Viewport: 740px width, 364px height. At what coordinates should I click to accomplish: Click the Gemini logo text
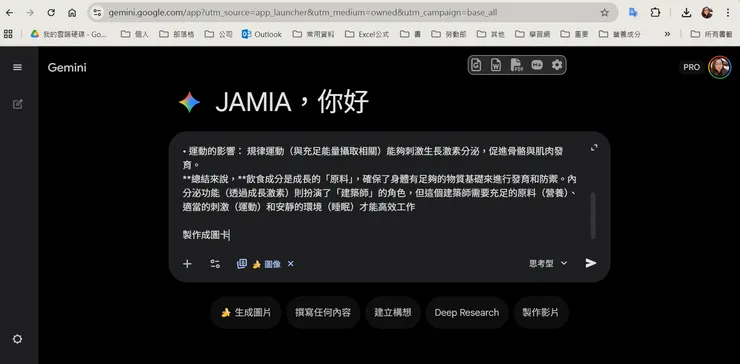67,68
